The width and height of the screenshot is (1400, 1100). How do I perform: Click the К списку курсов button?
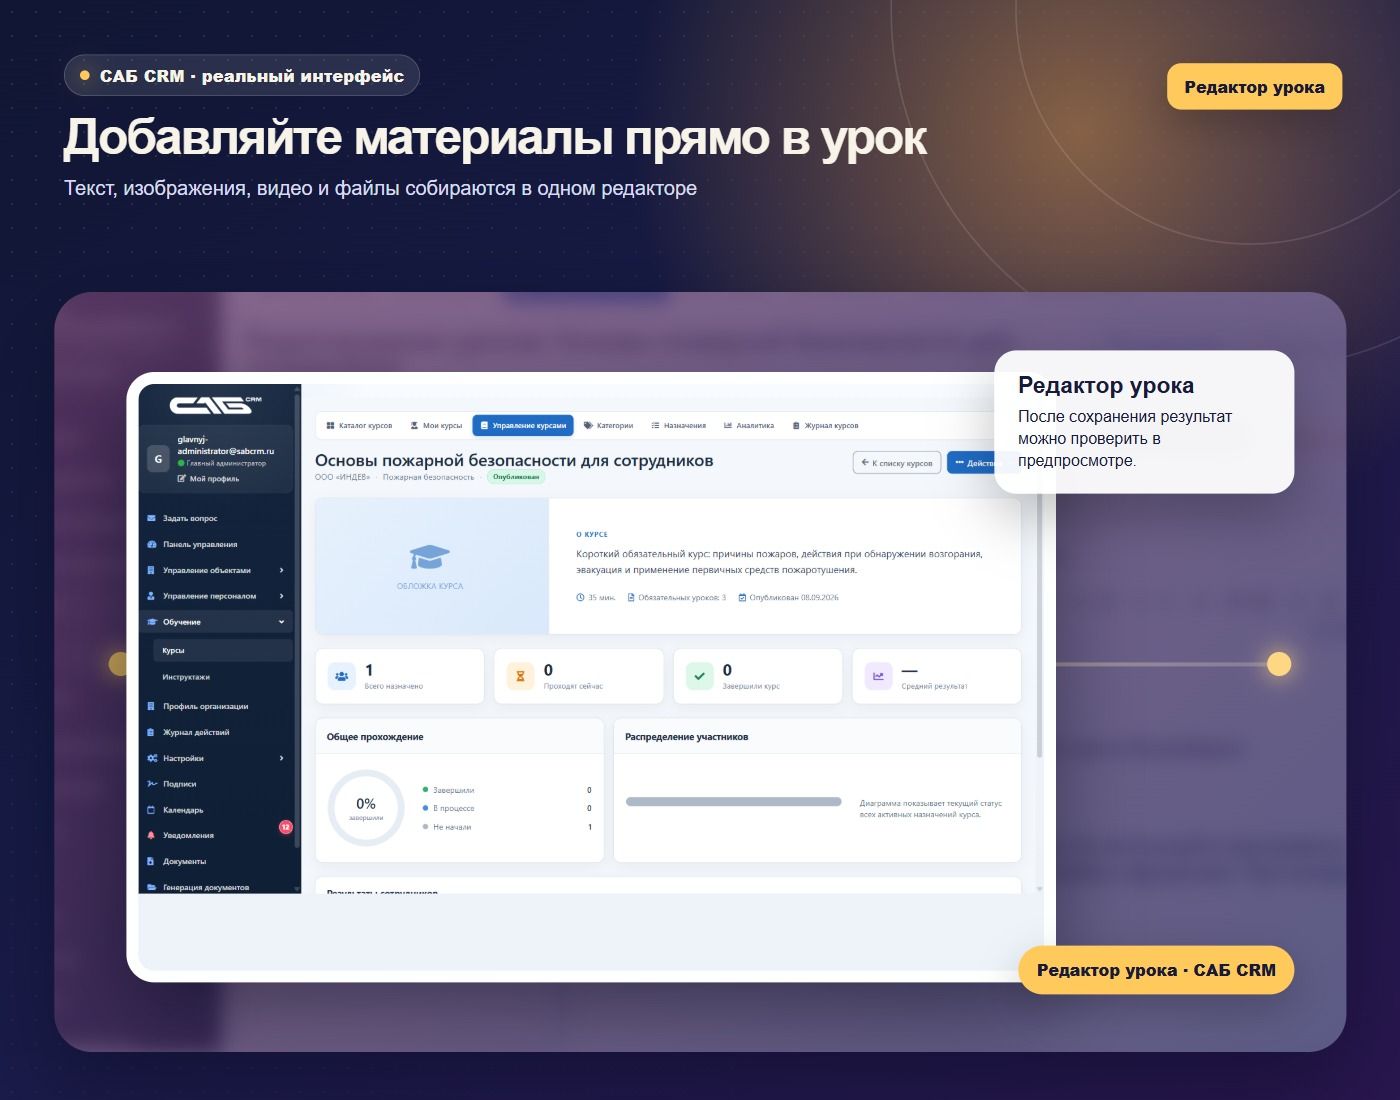click(x=897, y=463)
